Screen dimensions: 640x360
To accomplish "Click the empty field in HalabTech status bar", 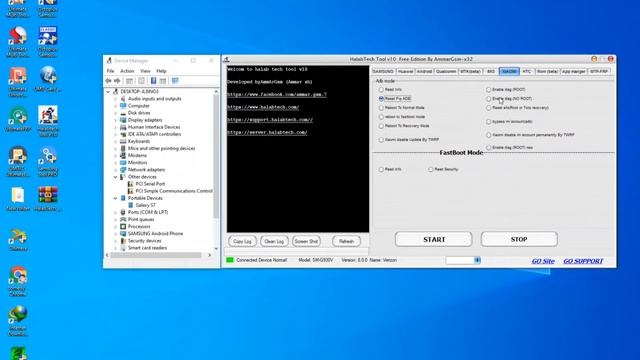I will (460, 260).
